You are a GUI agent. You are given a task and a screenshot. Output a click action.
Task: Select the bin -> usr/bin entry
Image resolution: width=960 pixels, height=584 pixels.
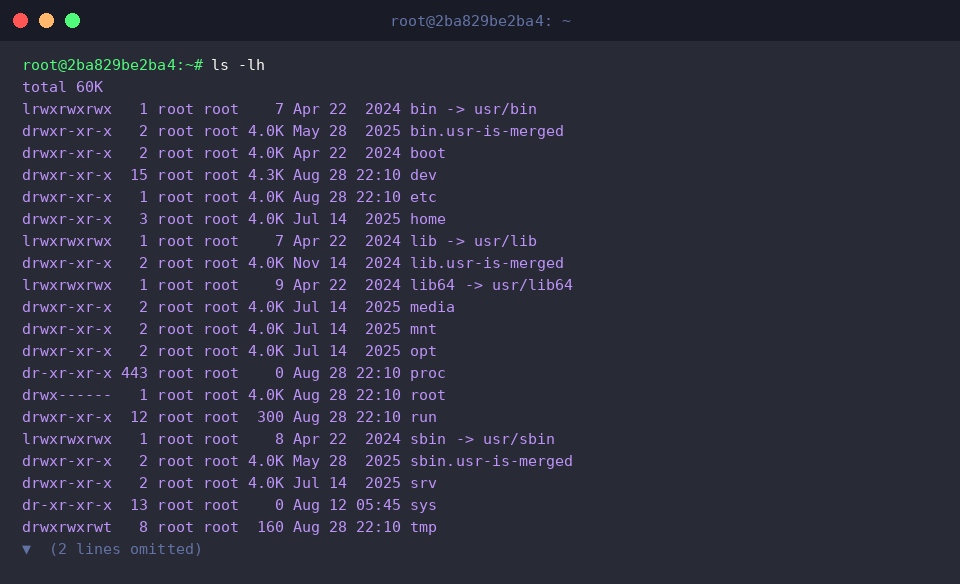(x=473, y=109)
